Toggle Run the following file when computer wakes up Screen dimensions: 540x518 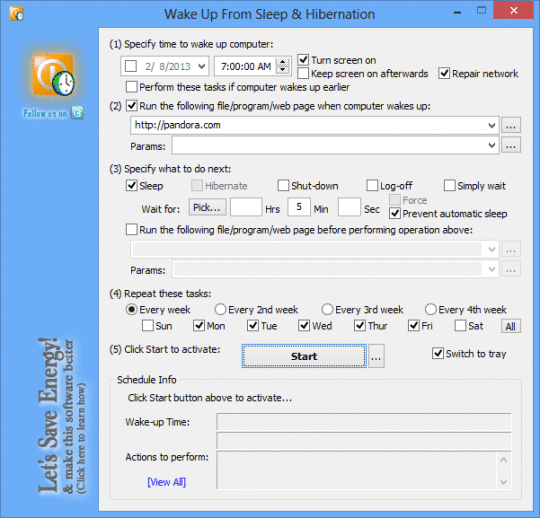pyautogui.click(x=132, y=106)
